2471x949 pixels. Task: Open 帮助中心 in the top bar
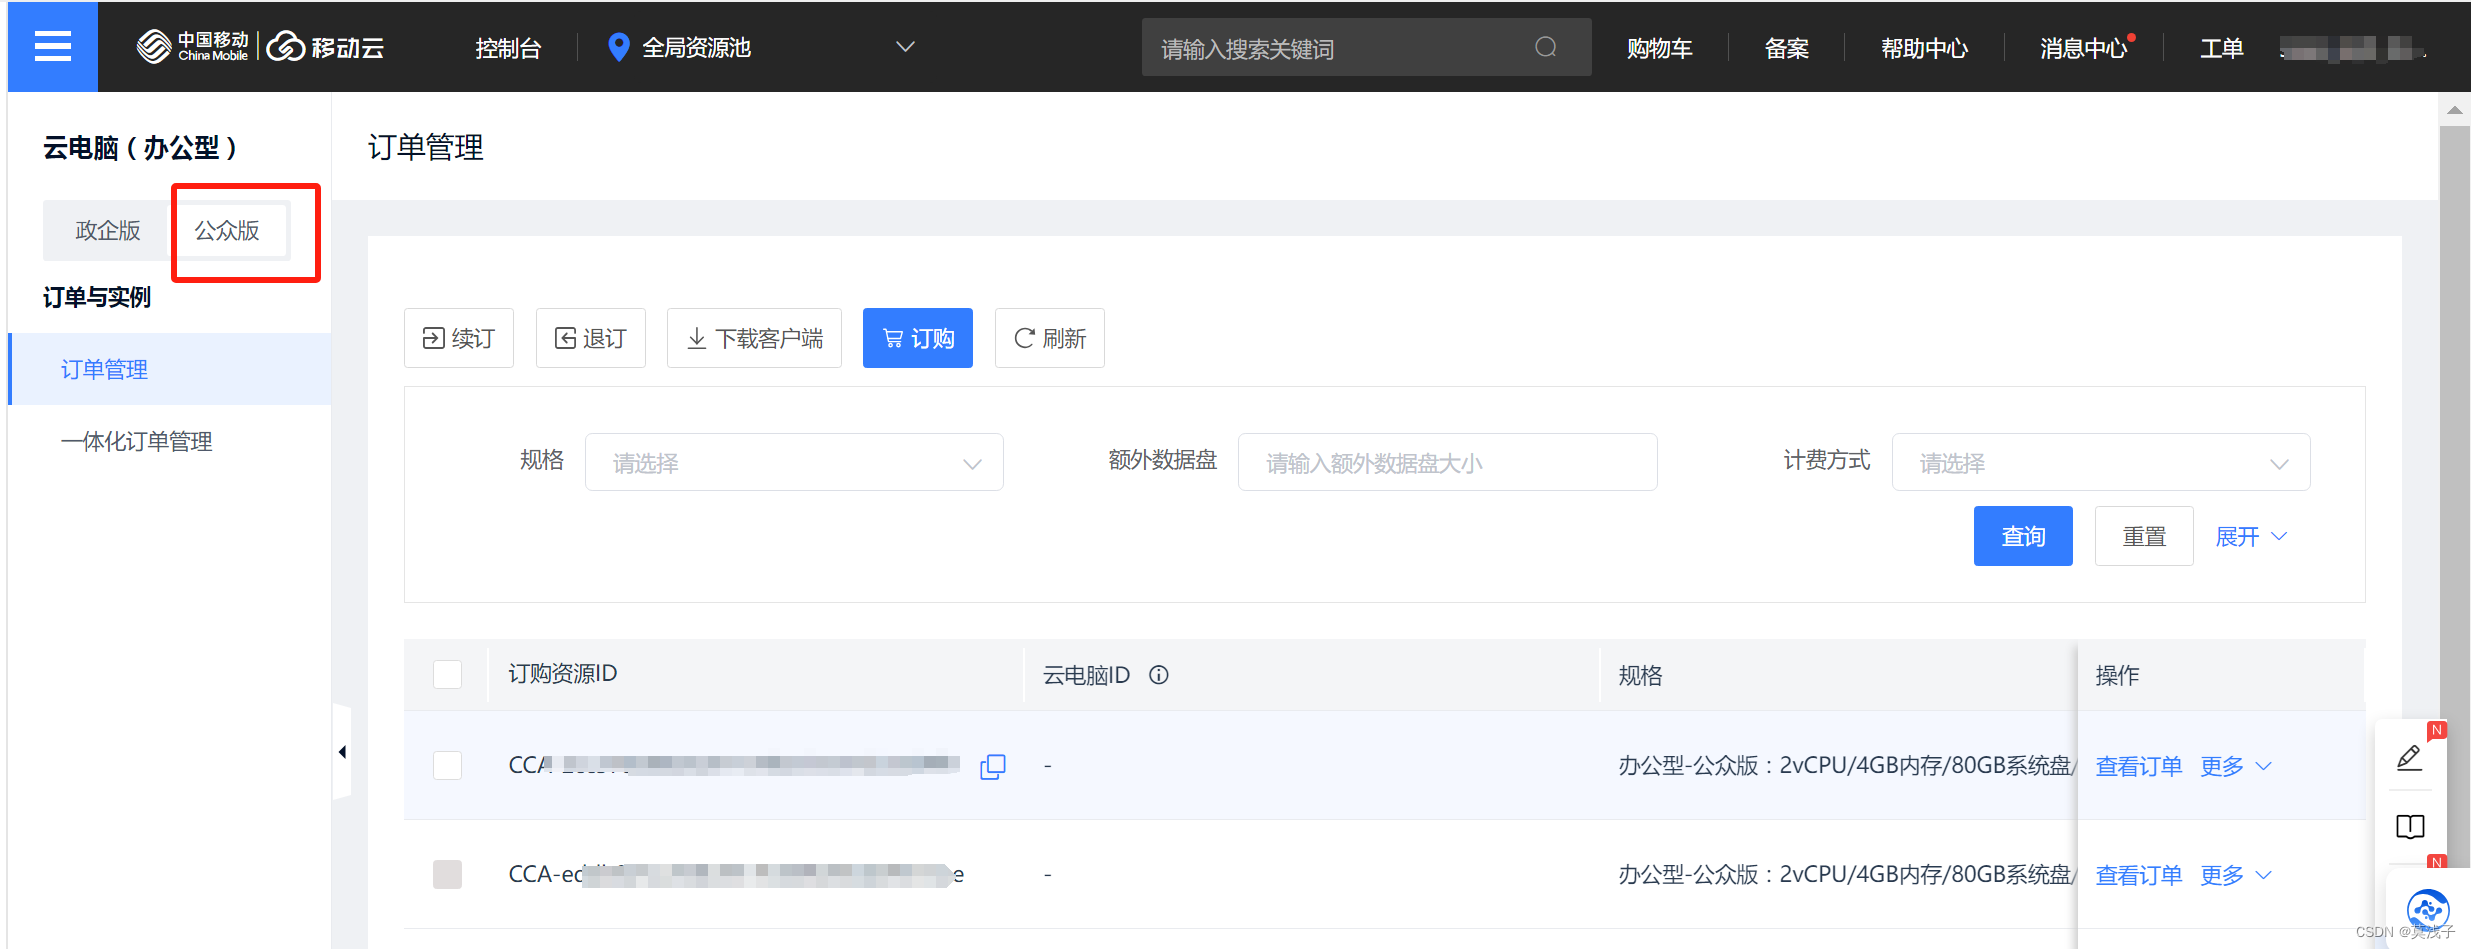coord(1924,47)
